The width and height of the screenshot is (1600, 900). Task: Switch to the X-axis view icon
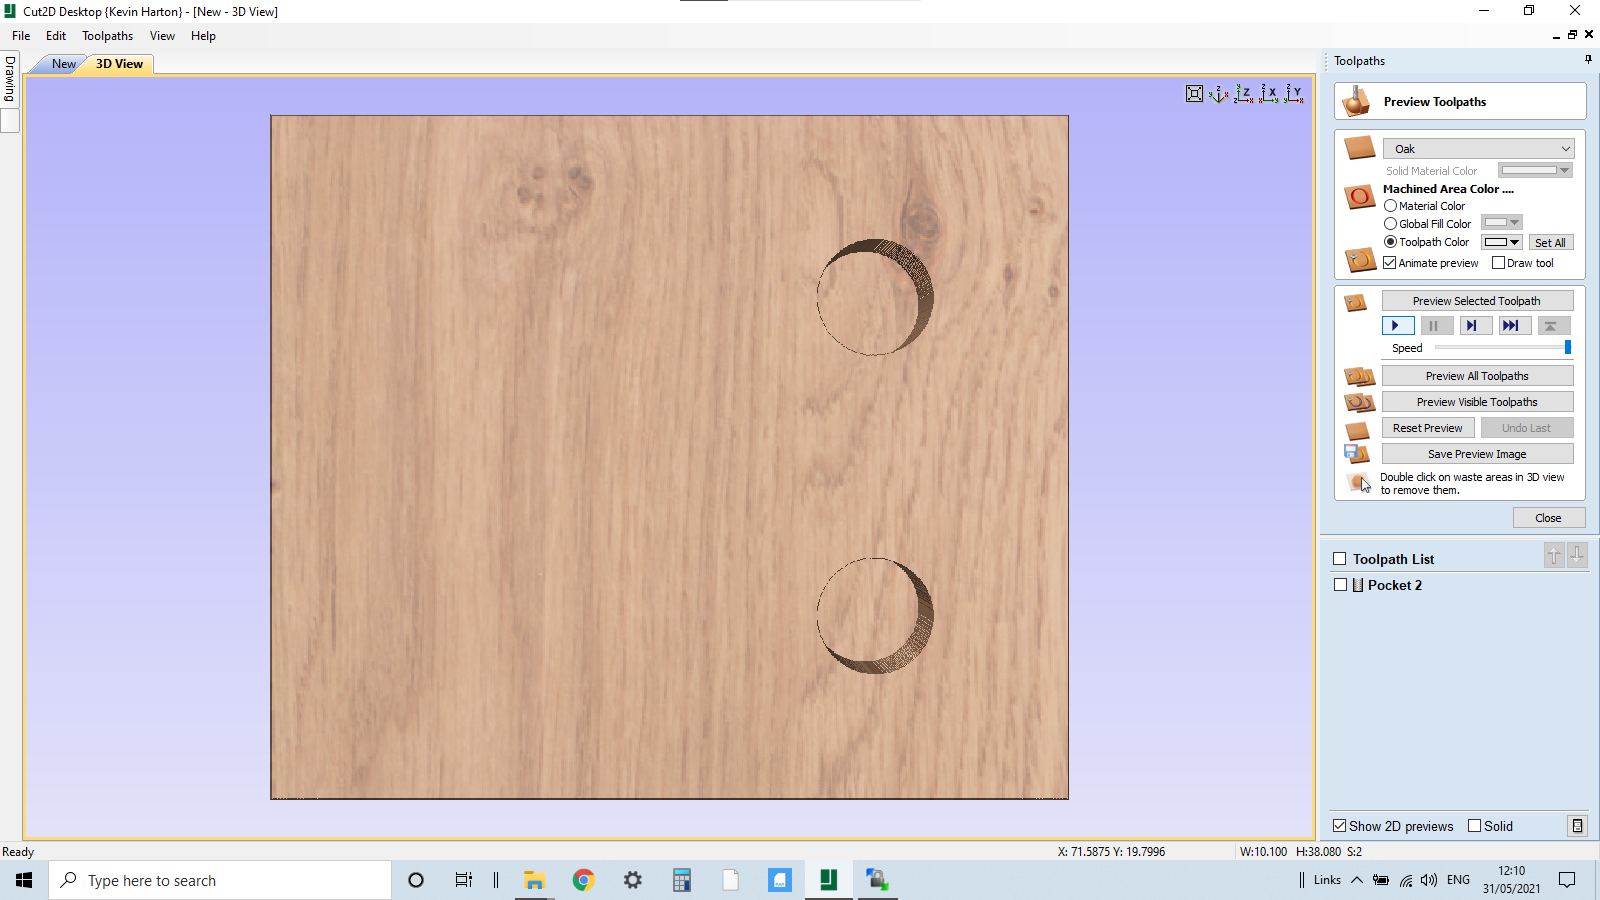point(1269,93)
